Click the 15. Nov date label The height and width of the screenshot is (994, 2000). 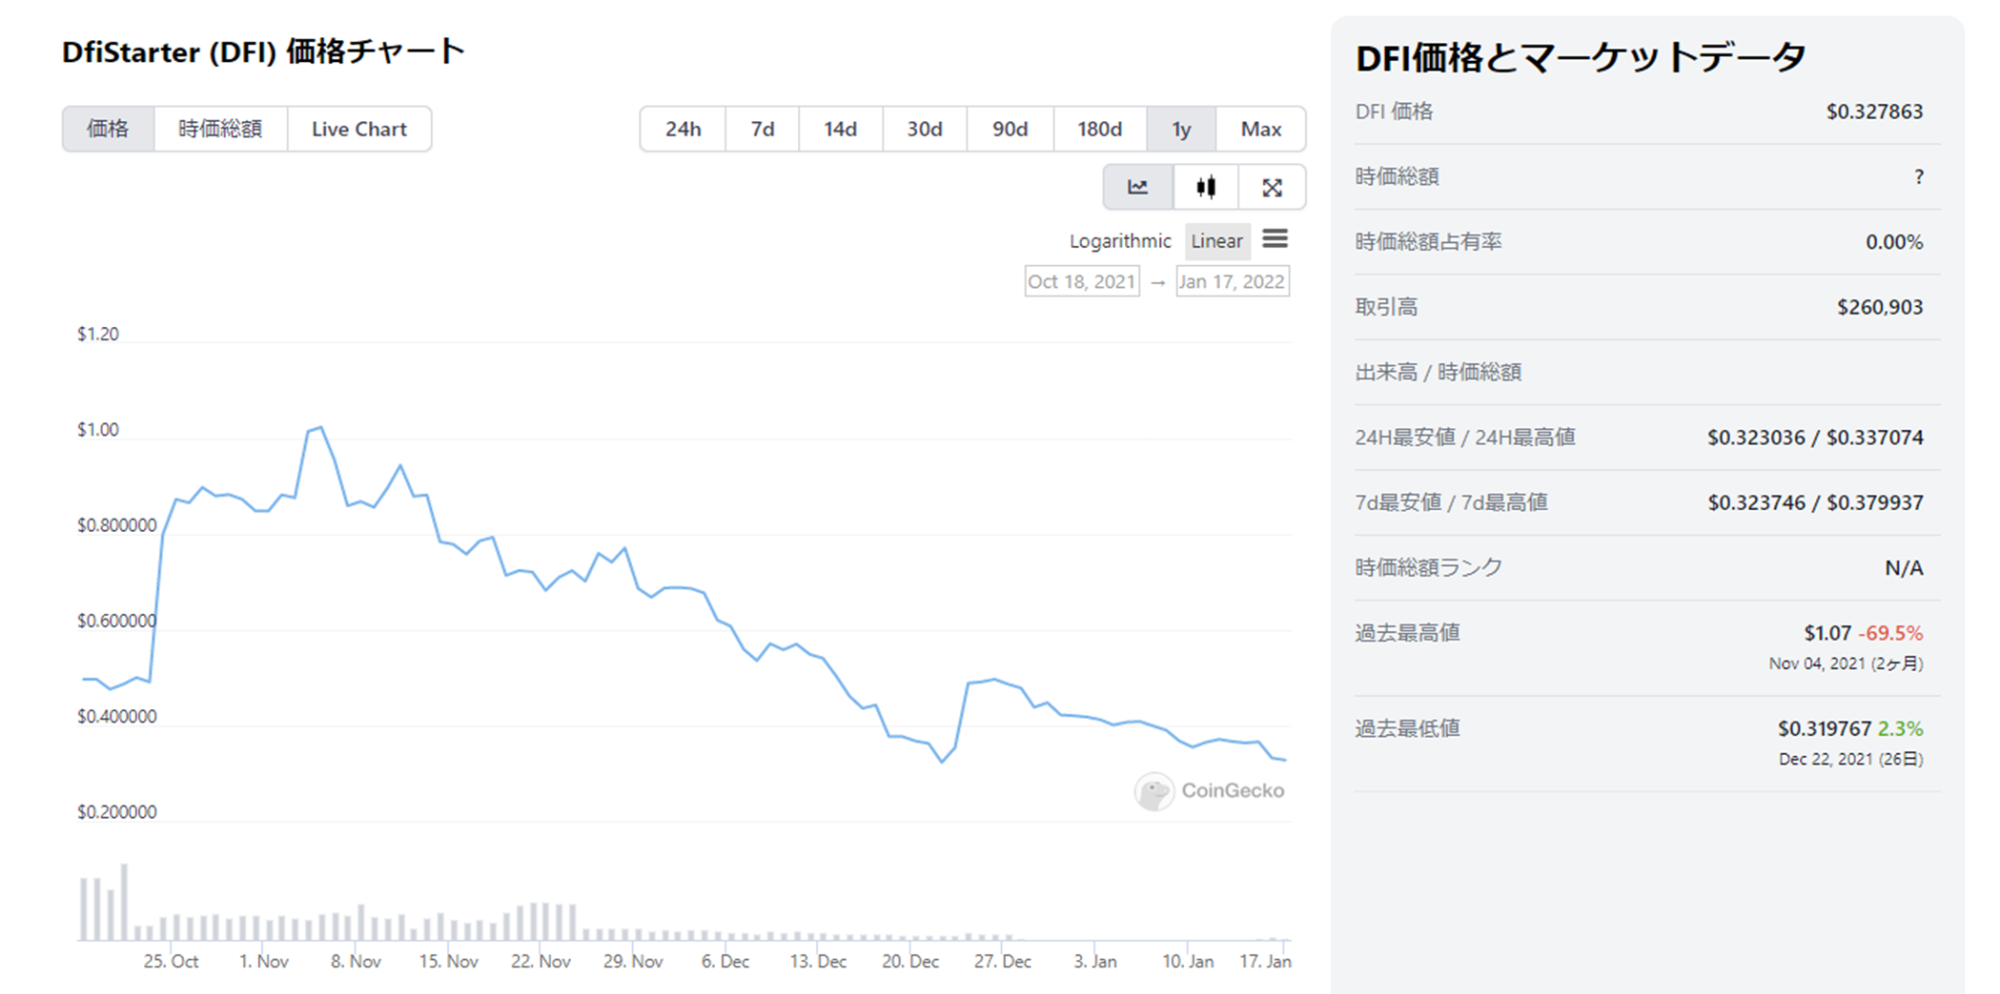click(448, 961)
